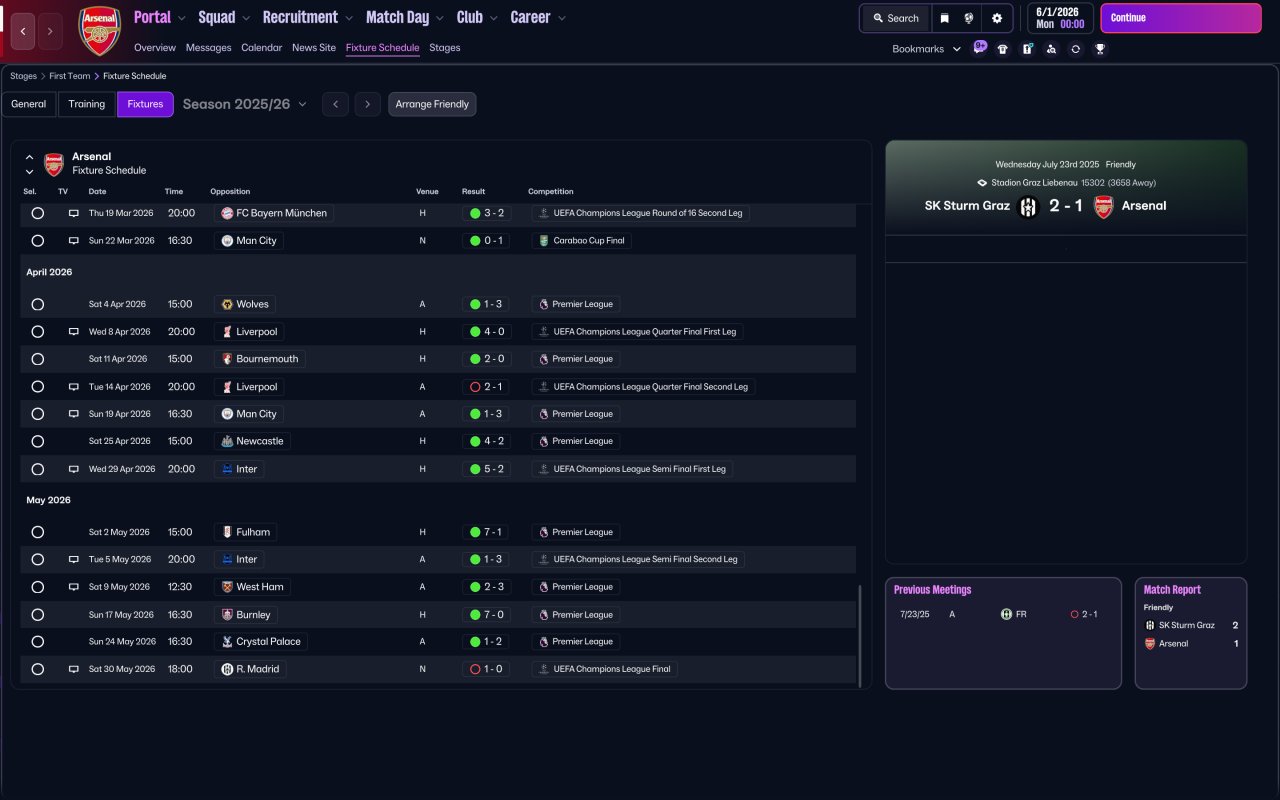Select the radio button for R. Madrid fixture

38,669
